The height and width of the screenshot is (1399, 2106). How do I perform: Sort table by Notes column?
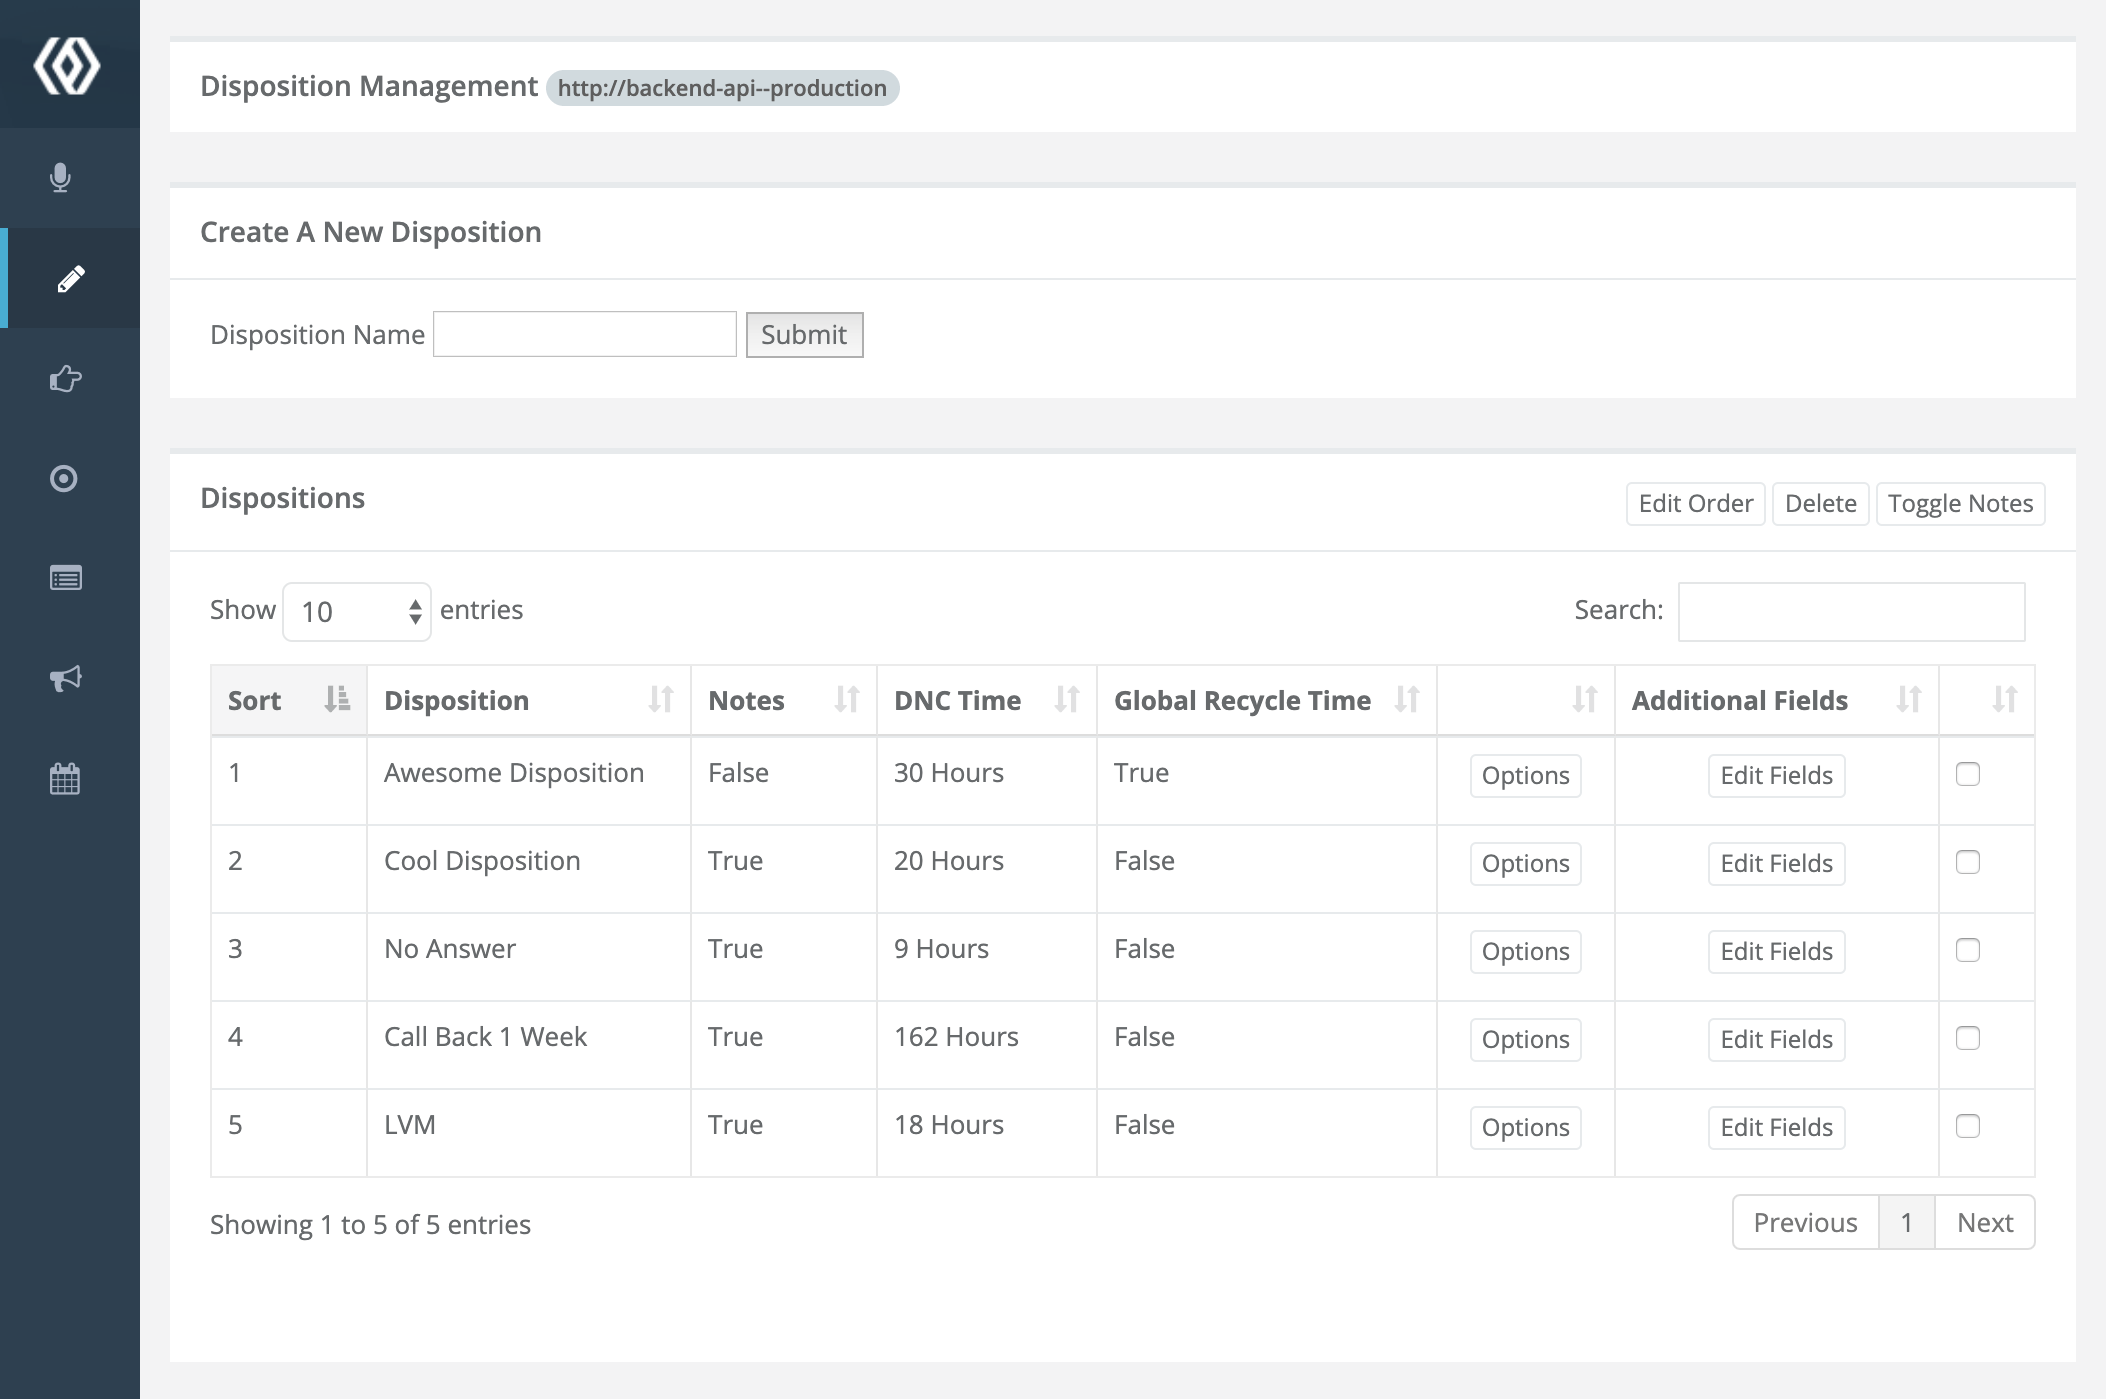pyautogui.click(x=784, y=700)
